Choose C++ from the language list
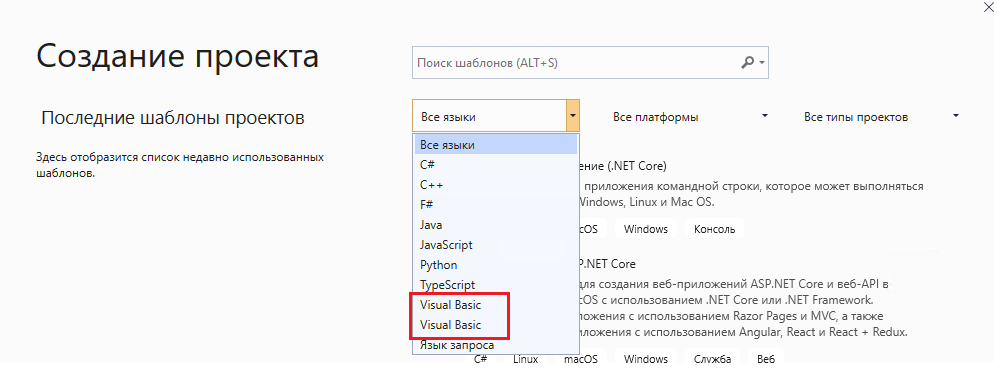 (496, 185)
